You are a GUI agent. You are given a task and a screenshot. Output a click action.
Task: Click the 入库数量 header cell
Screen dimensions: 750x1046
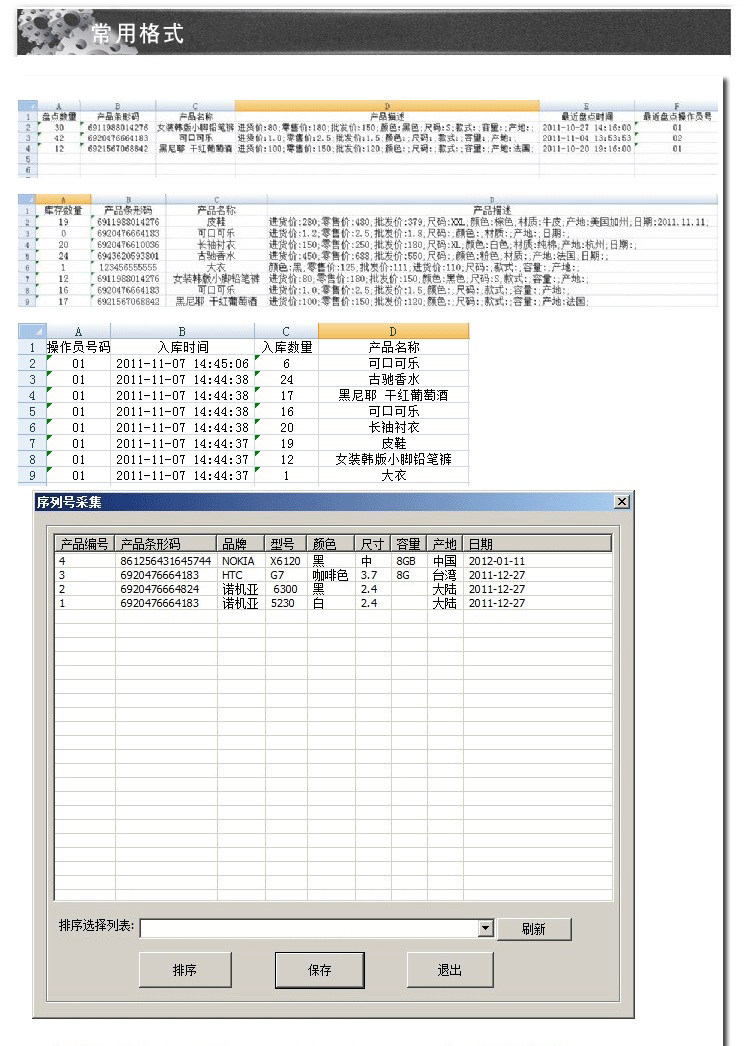coord(286,347)
